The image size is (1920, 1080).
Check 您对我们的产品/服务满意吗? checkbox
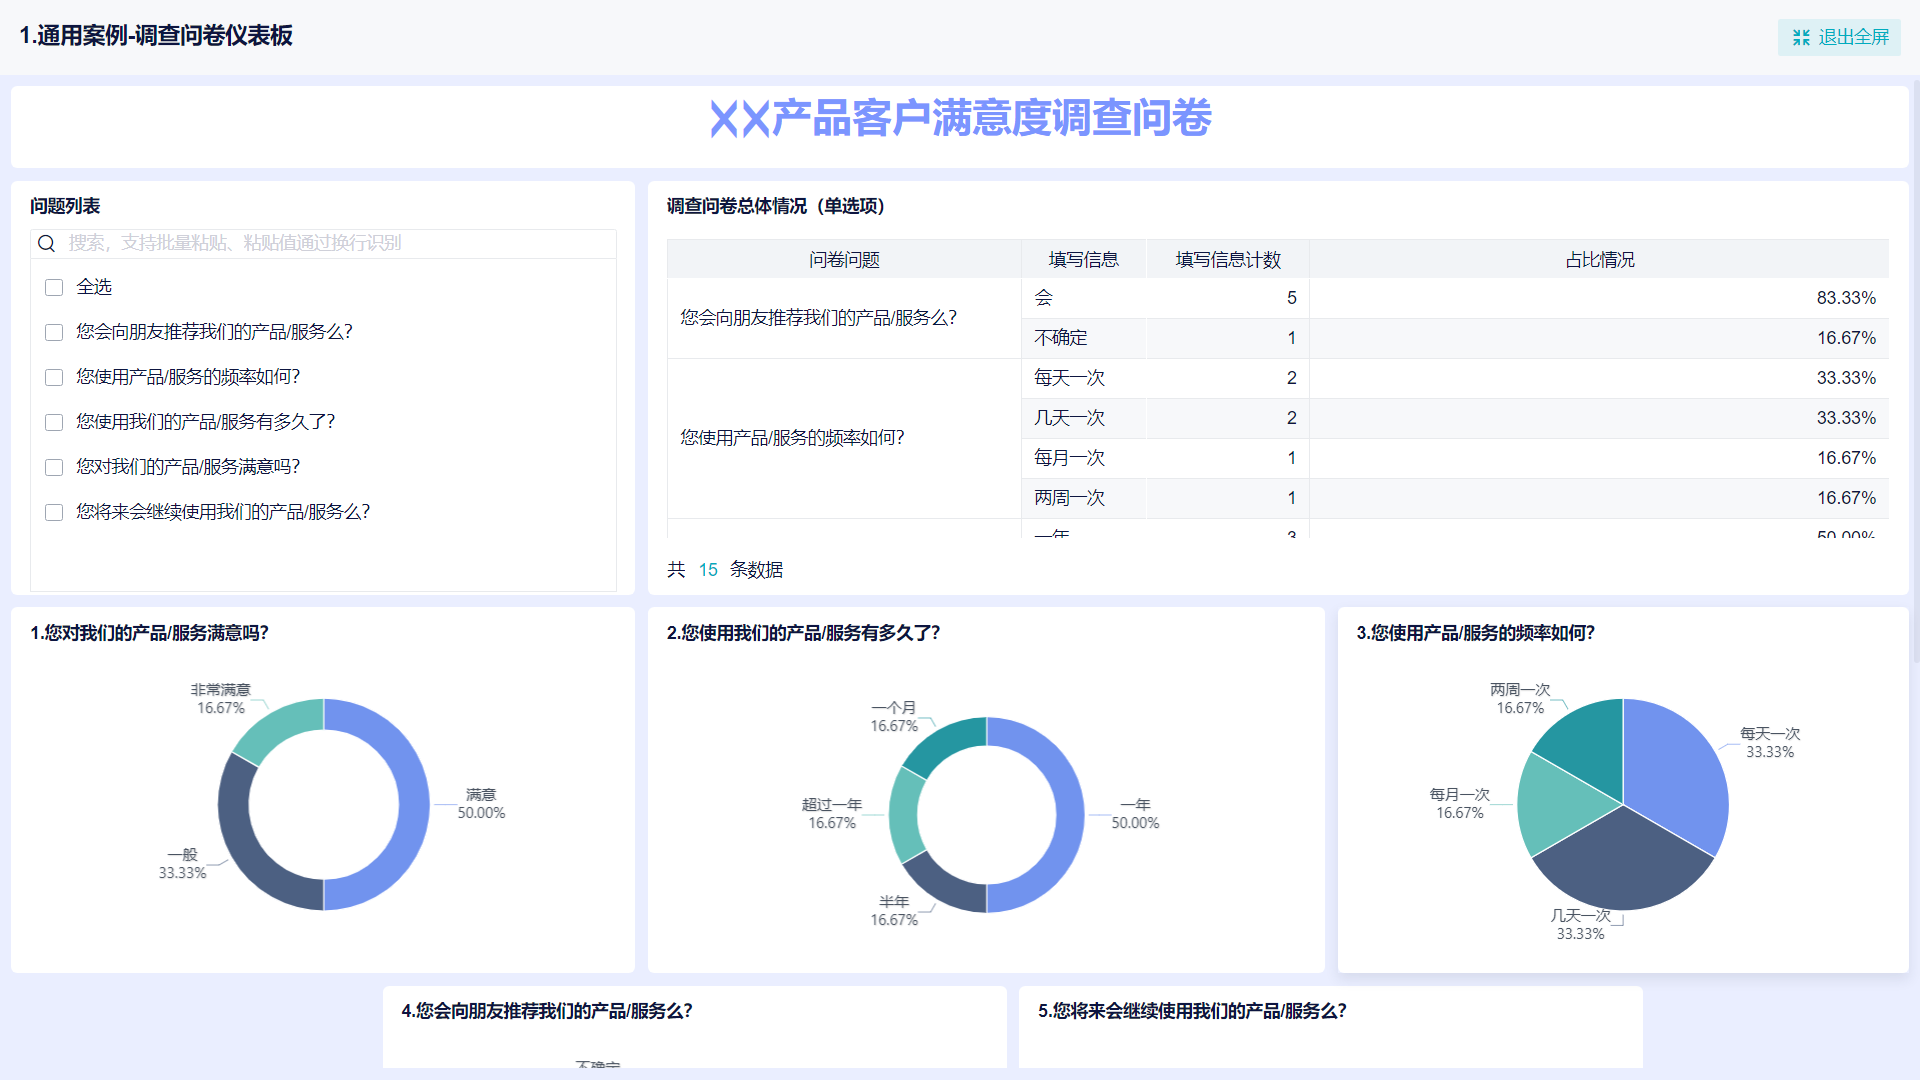pos(54,467)
